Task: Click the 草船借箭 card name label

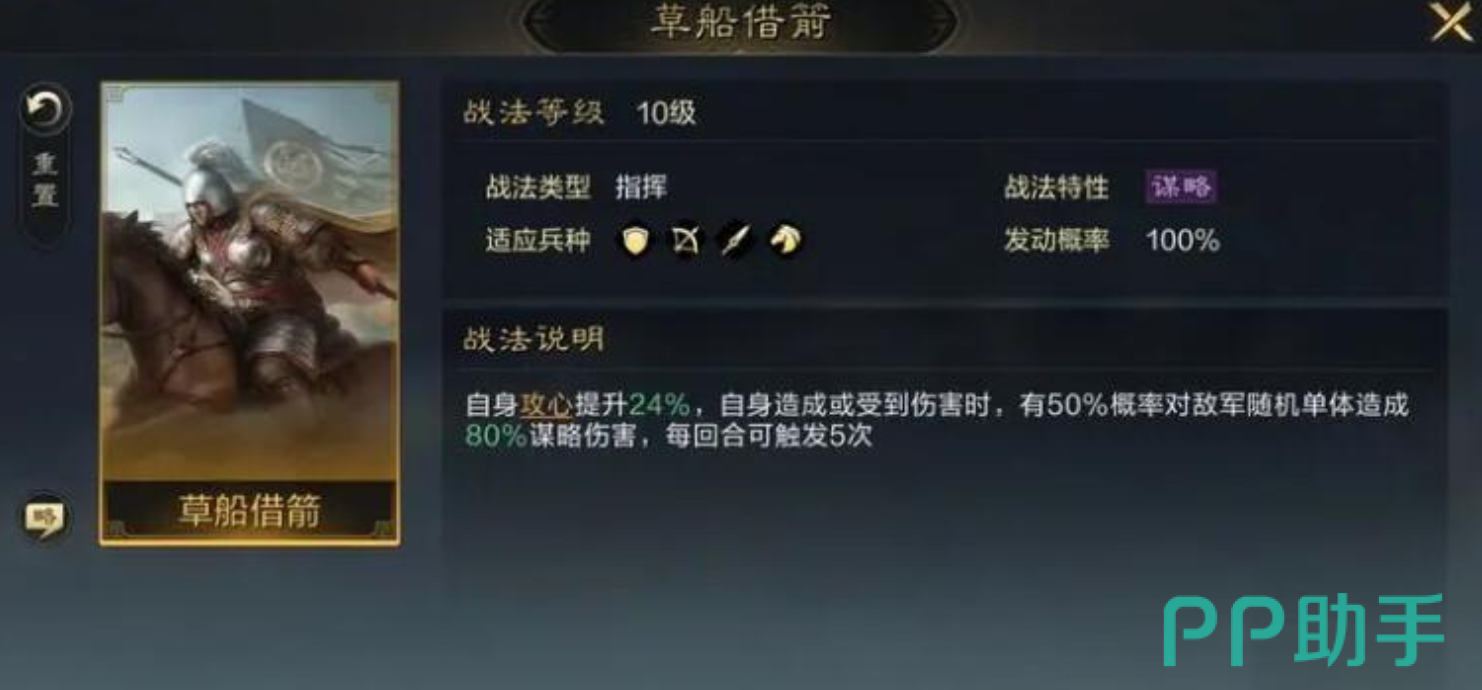Action: click(x=250, y=511)
